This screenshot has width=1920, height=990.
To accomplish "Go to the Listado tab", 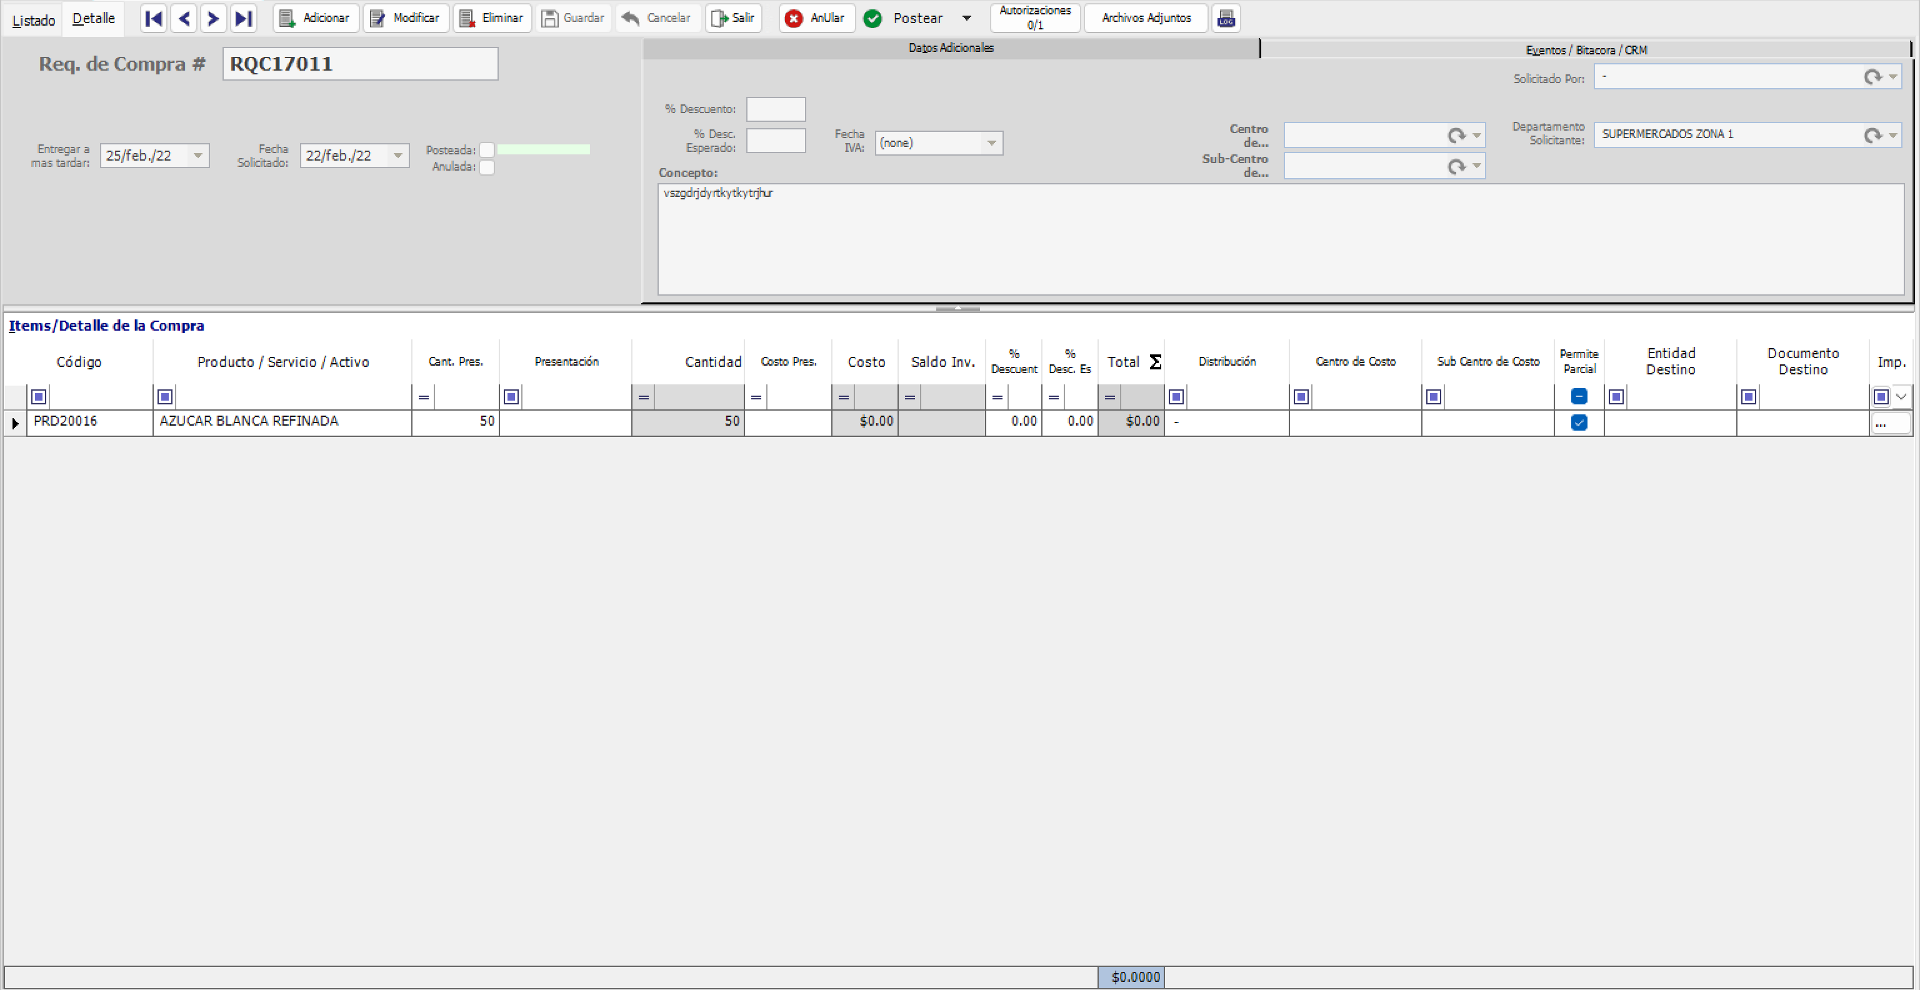I will click(x=33, y=19).
